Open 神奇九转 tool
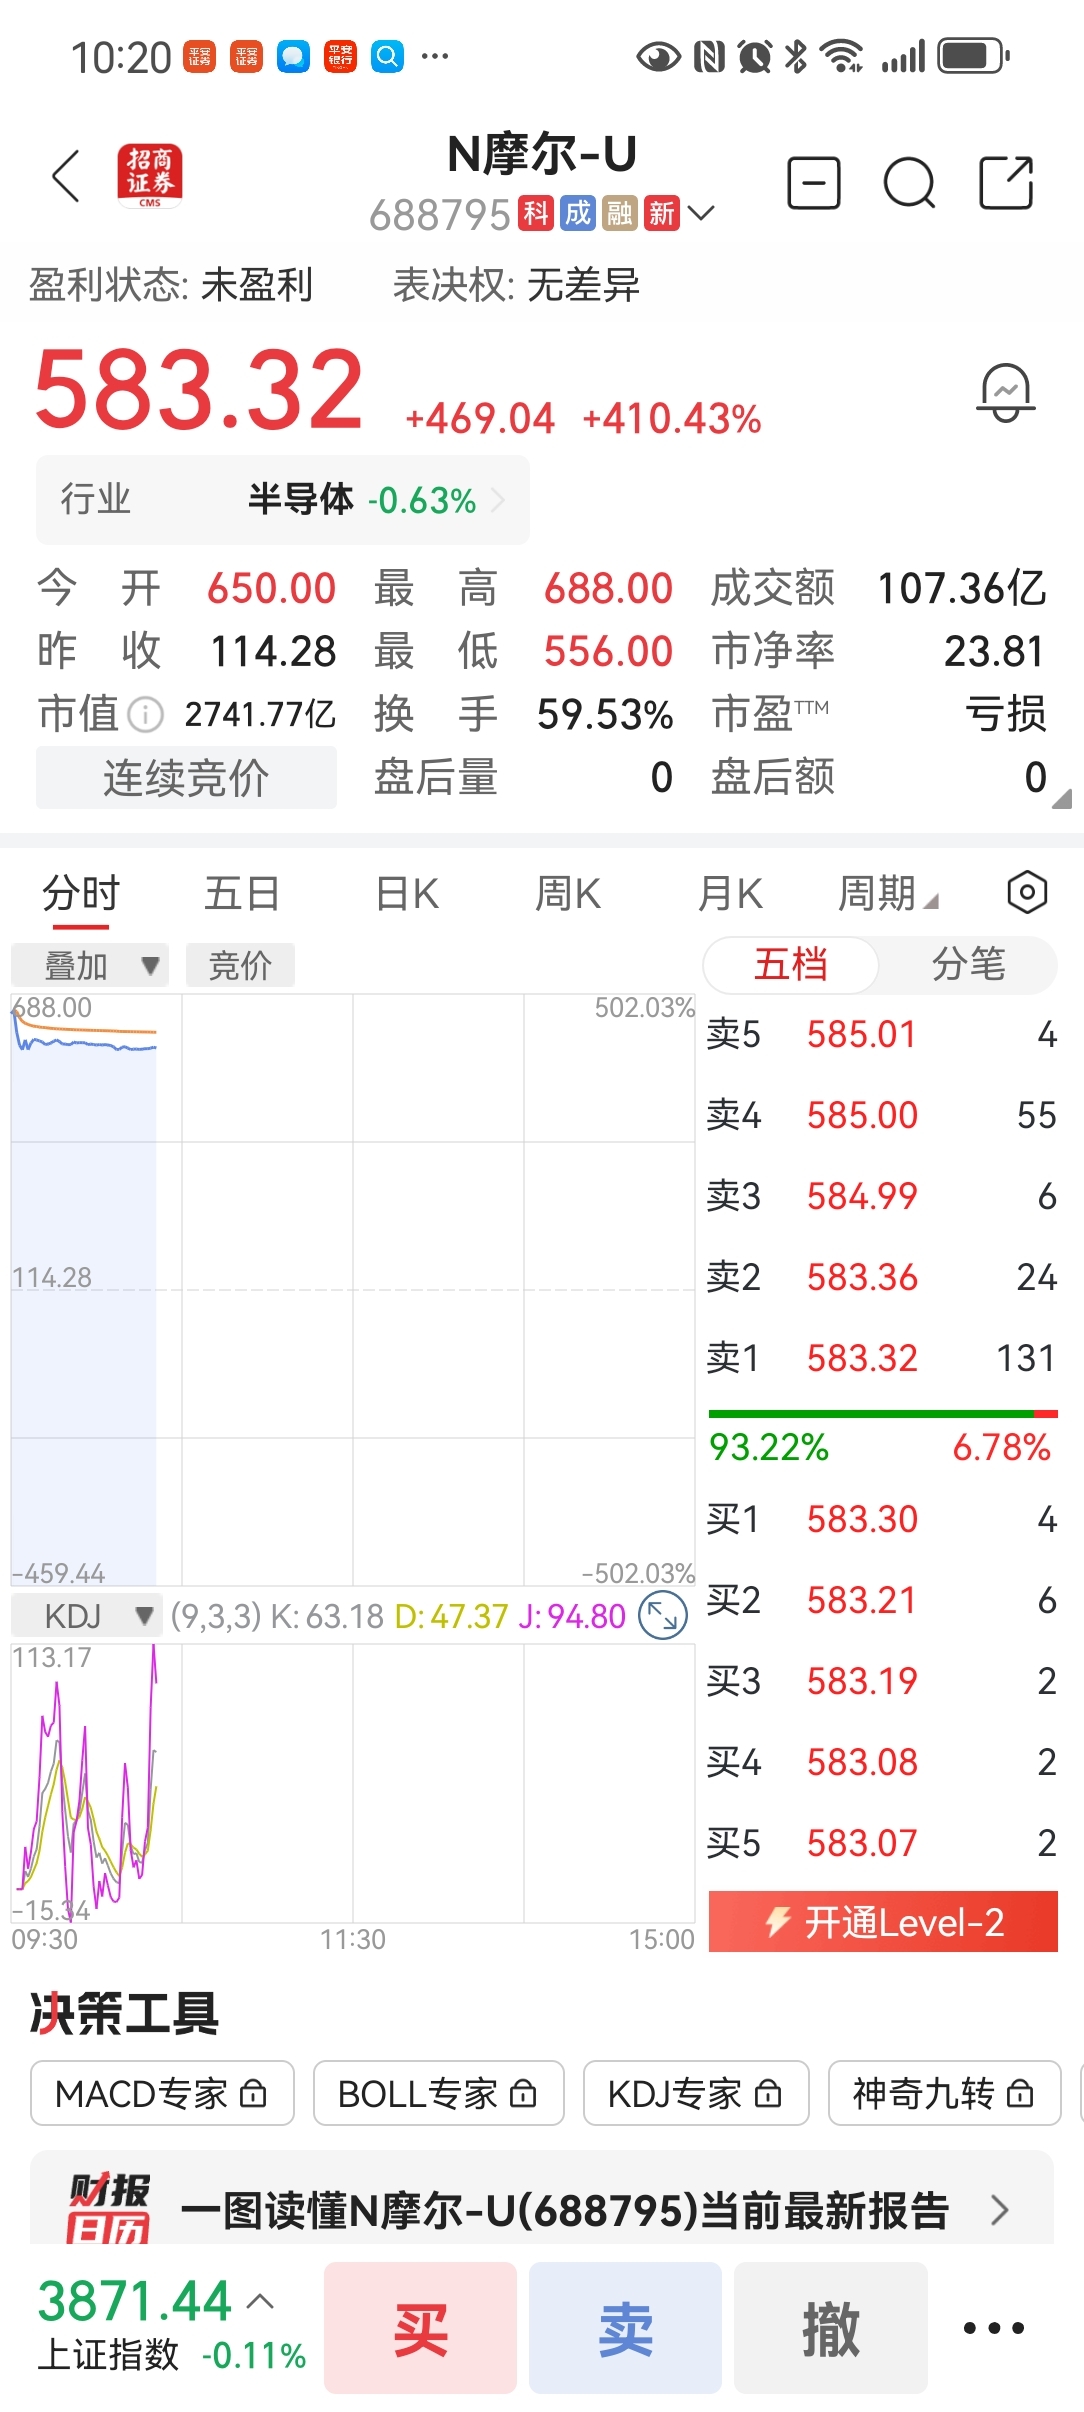The height and width of the screenshot is (2412, 1084). pos(945,2093)
